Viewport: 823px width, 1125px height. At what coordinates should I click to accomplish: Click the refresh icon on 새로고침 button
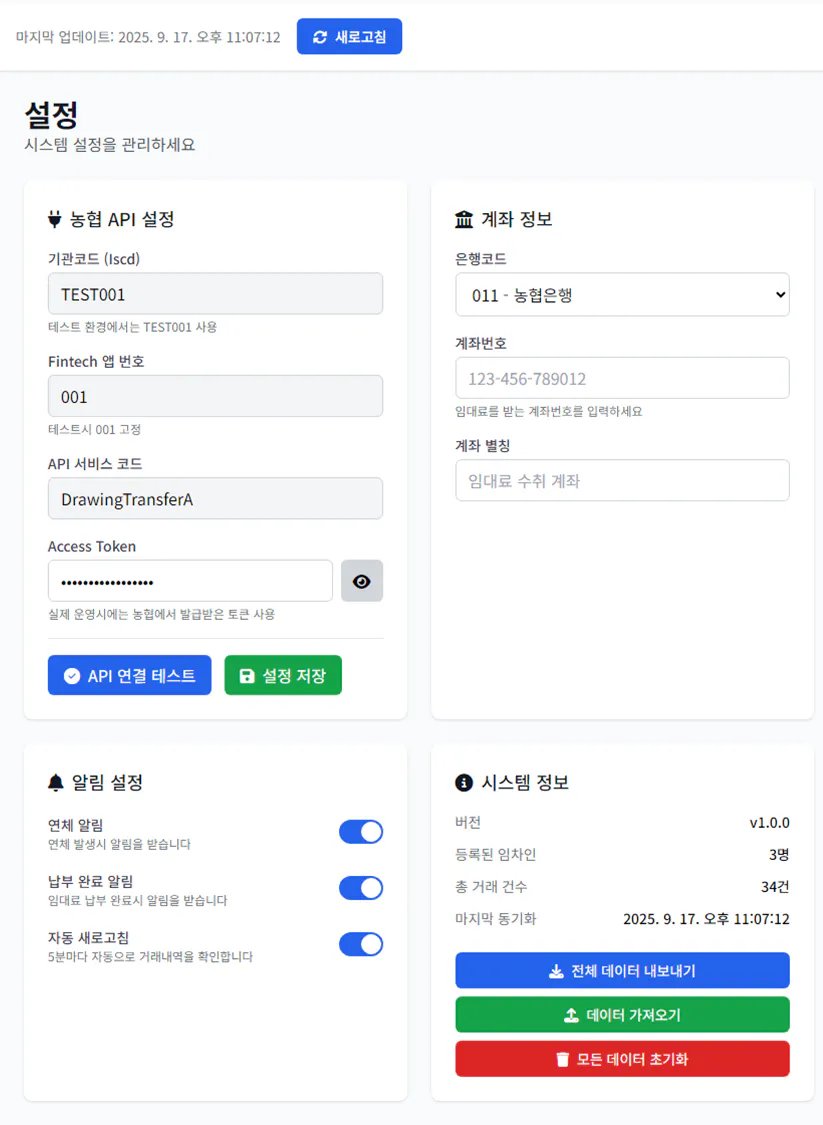(320, 35)
